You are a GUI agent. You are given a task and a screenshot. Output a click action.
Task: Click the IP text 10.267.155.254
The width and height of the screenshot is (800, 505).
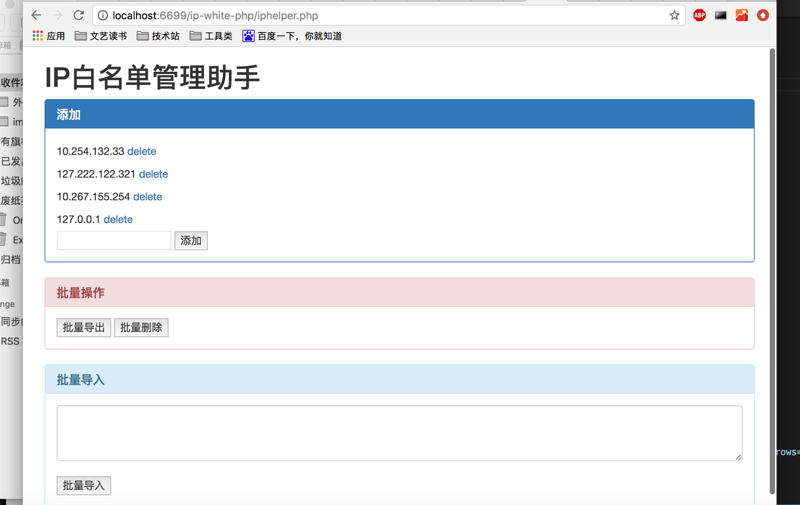click(x=93, y=197)
